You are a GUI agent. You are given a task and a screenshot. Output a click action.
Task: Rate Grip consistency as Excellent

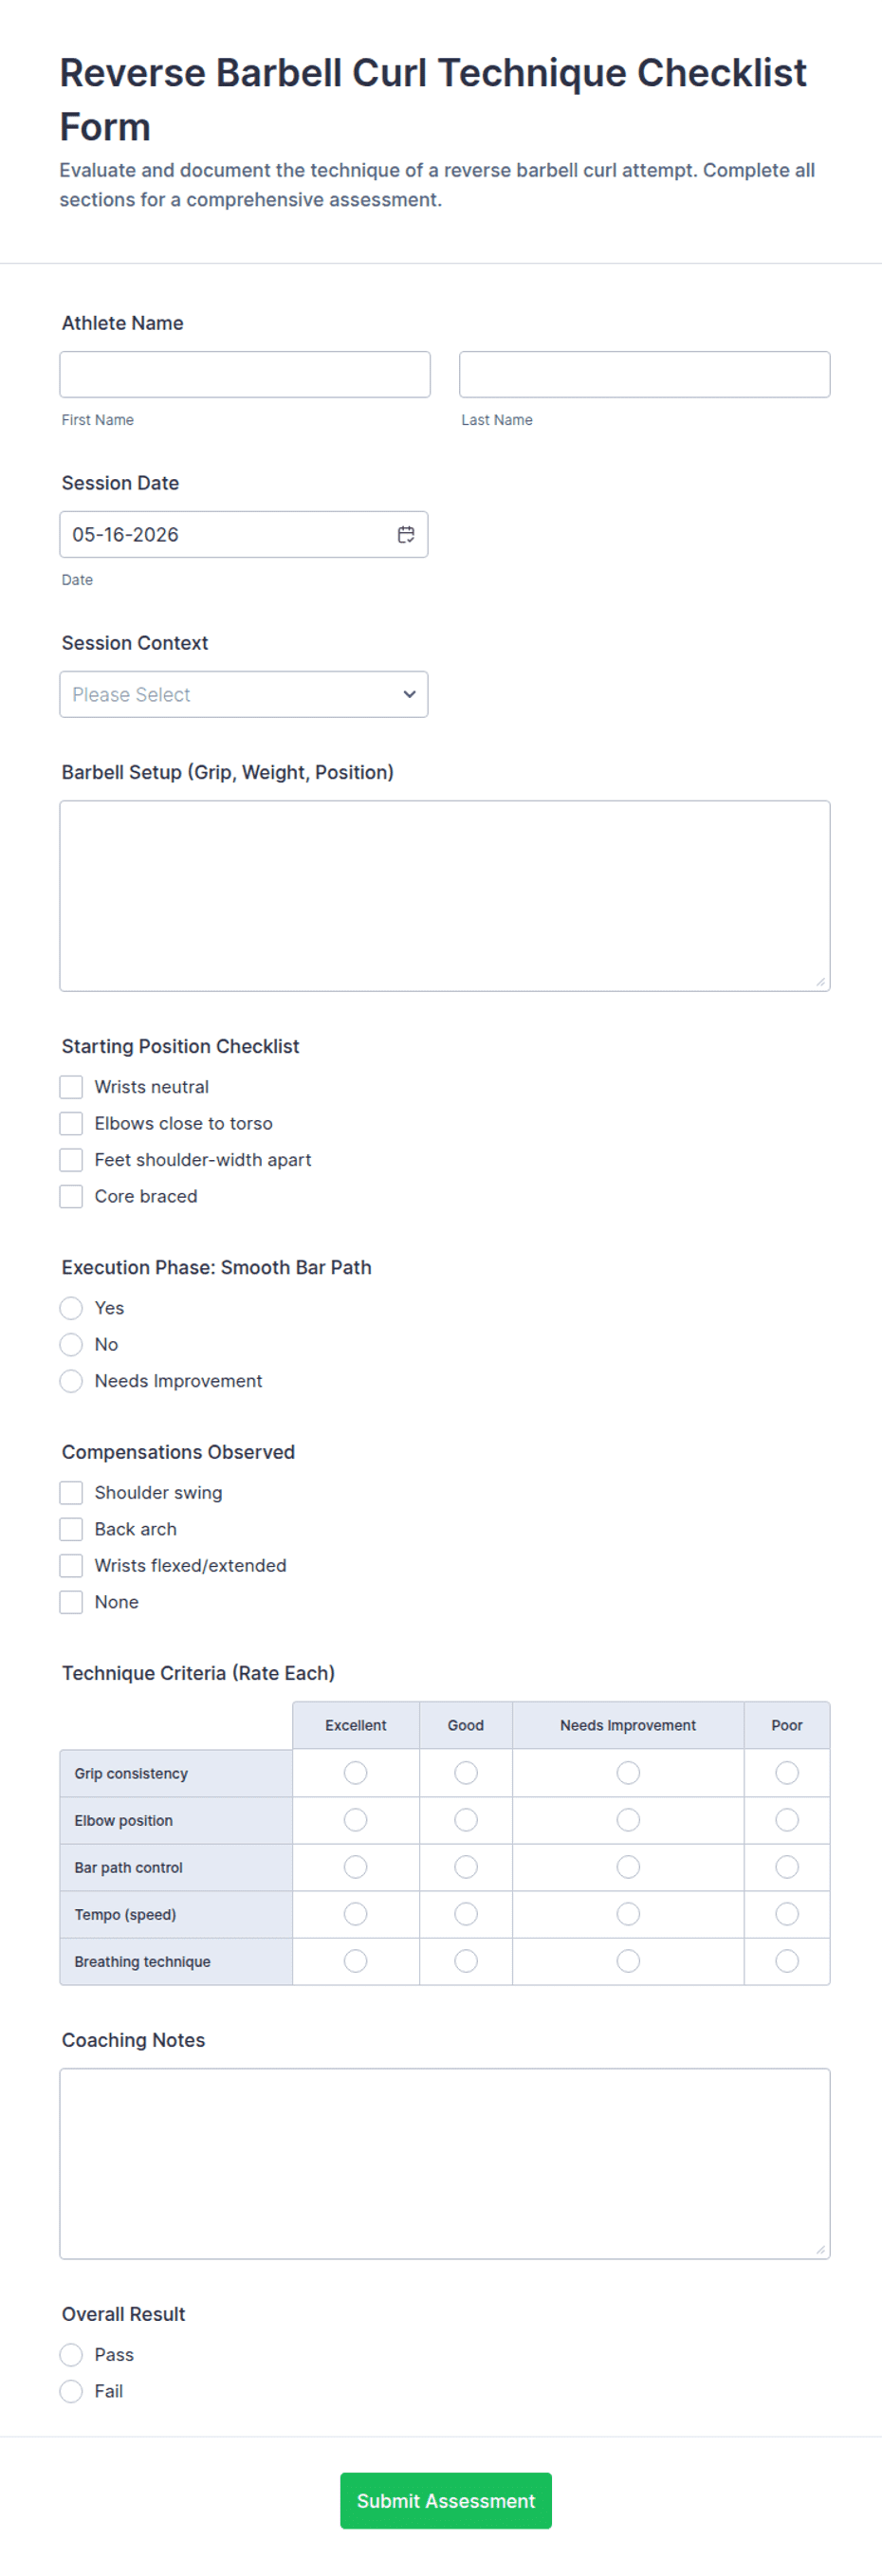tap(355, 1773)
